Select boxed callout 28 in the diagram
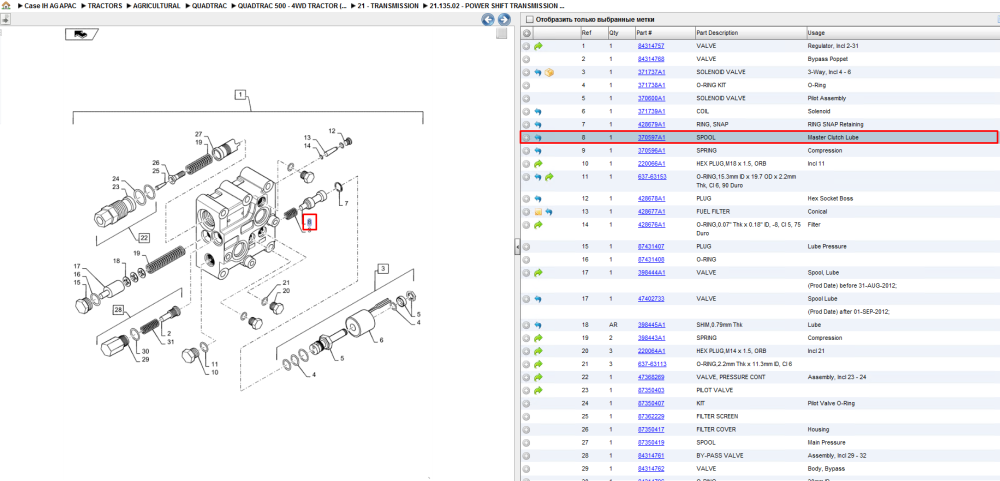 click(x=119, y=311)
